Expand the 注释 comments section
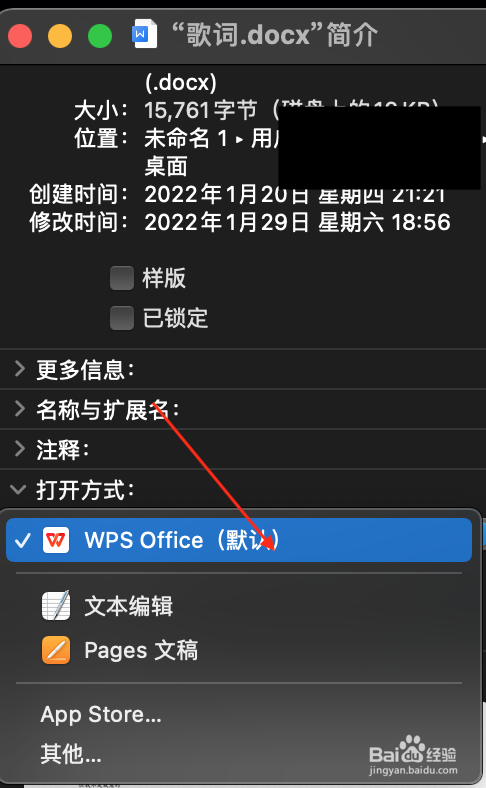 [x=20, y=448]
